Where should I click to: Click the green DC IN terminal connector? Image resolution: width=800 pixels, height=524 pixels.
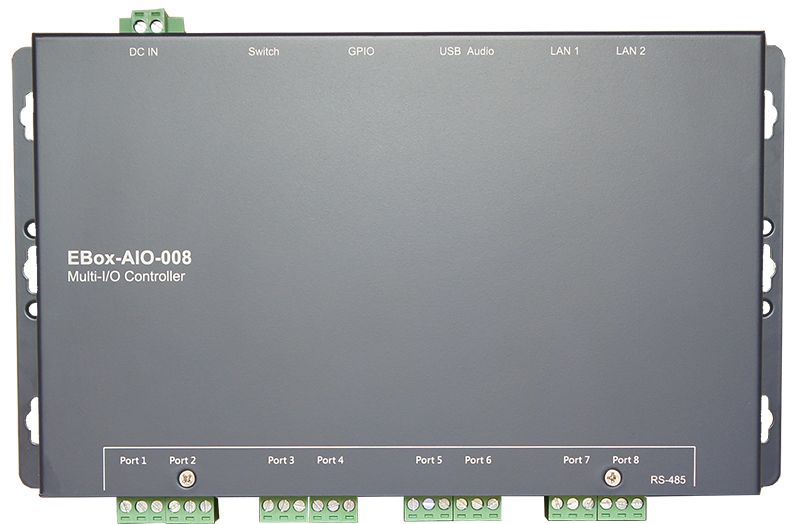coord(152,21)
